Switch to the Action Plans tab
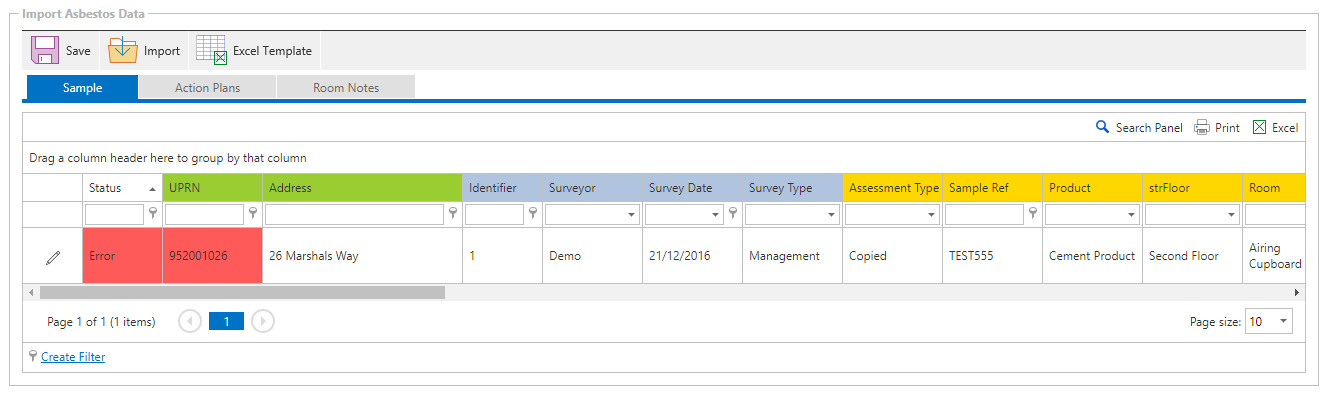 pyautogui.click(x=207, y=88)
